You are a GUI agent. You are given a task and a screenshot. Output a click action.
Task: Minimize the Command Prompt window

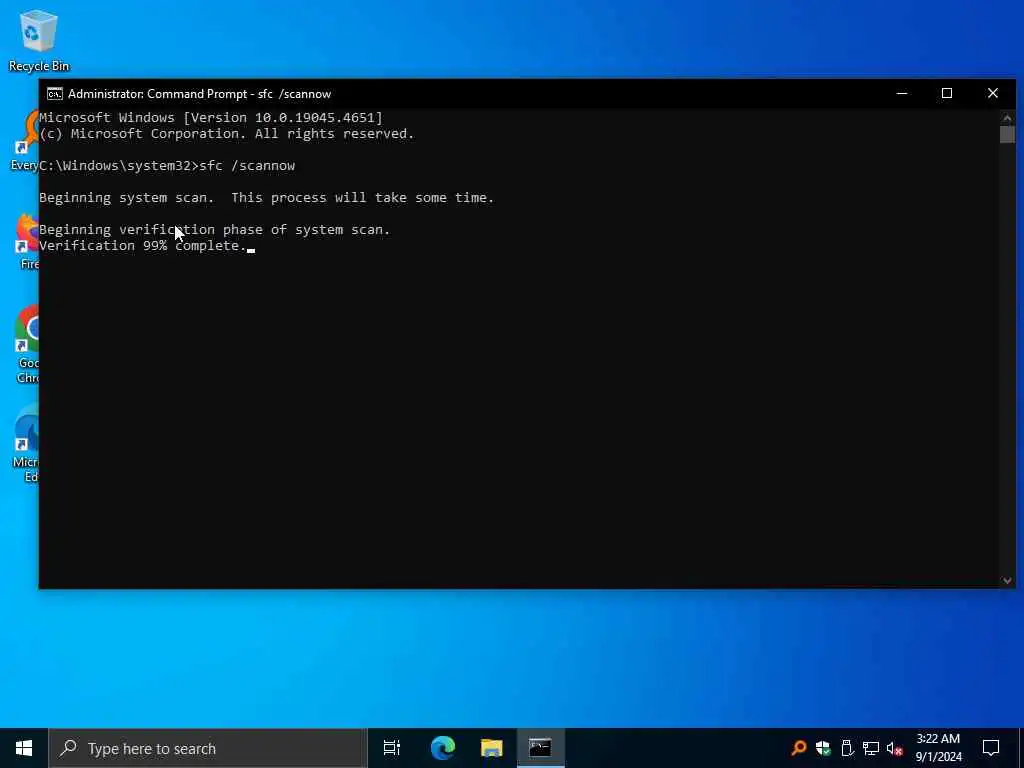point(902,93)
